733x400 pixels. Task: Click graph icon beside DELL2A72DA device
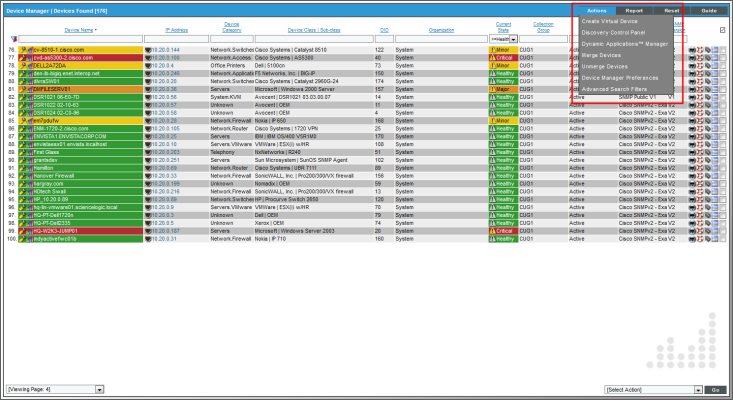[x=30, y=66]
